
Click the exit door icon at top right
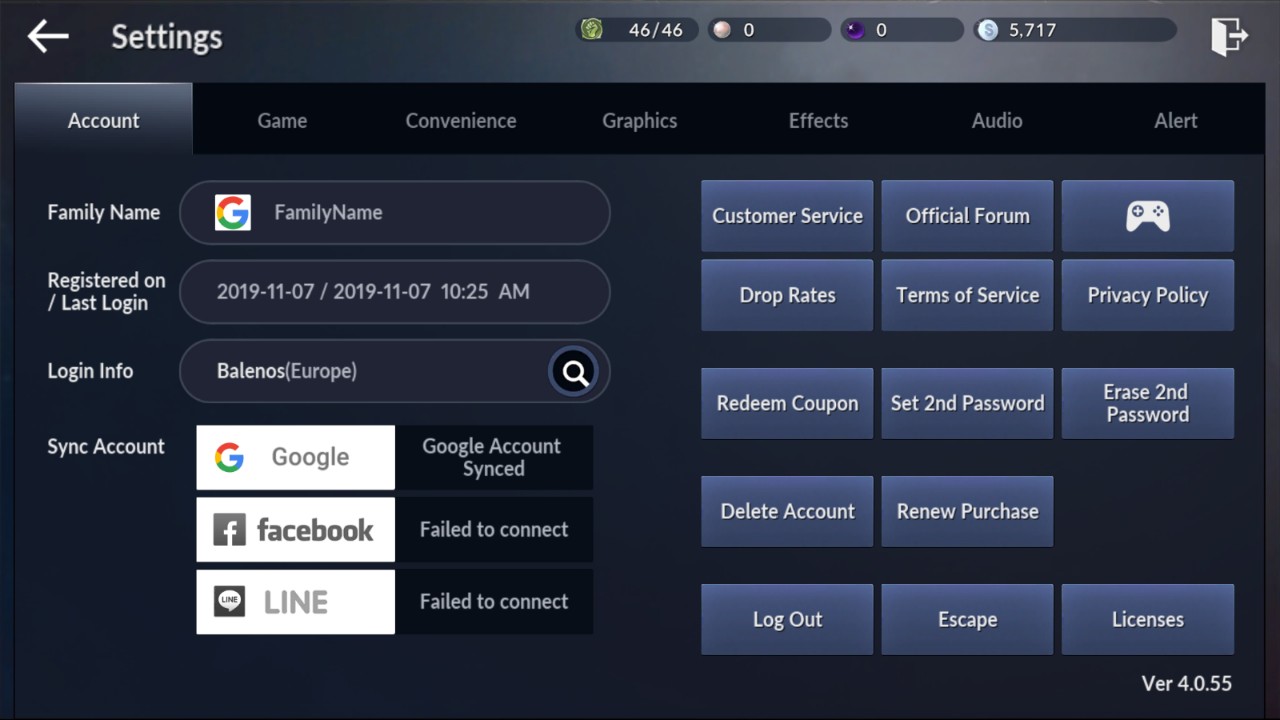[x=1229, y=37]
